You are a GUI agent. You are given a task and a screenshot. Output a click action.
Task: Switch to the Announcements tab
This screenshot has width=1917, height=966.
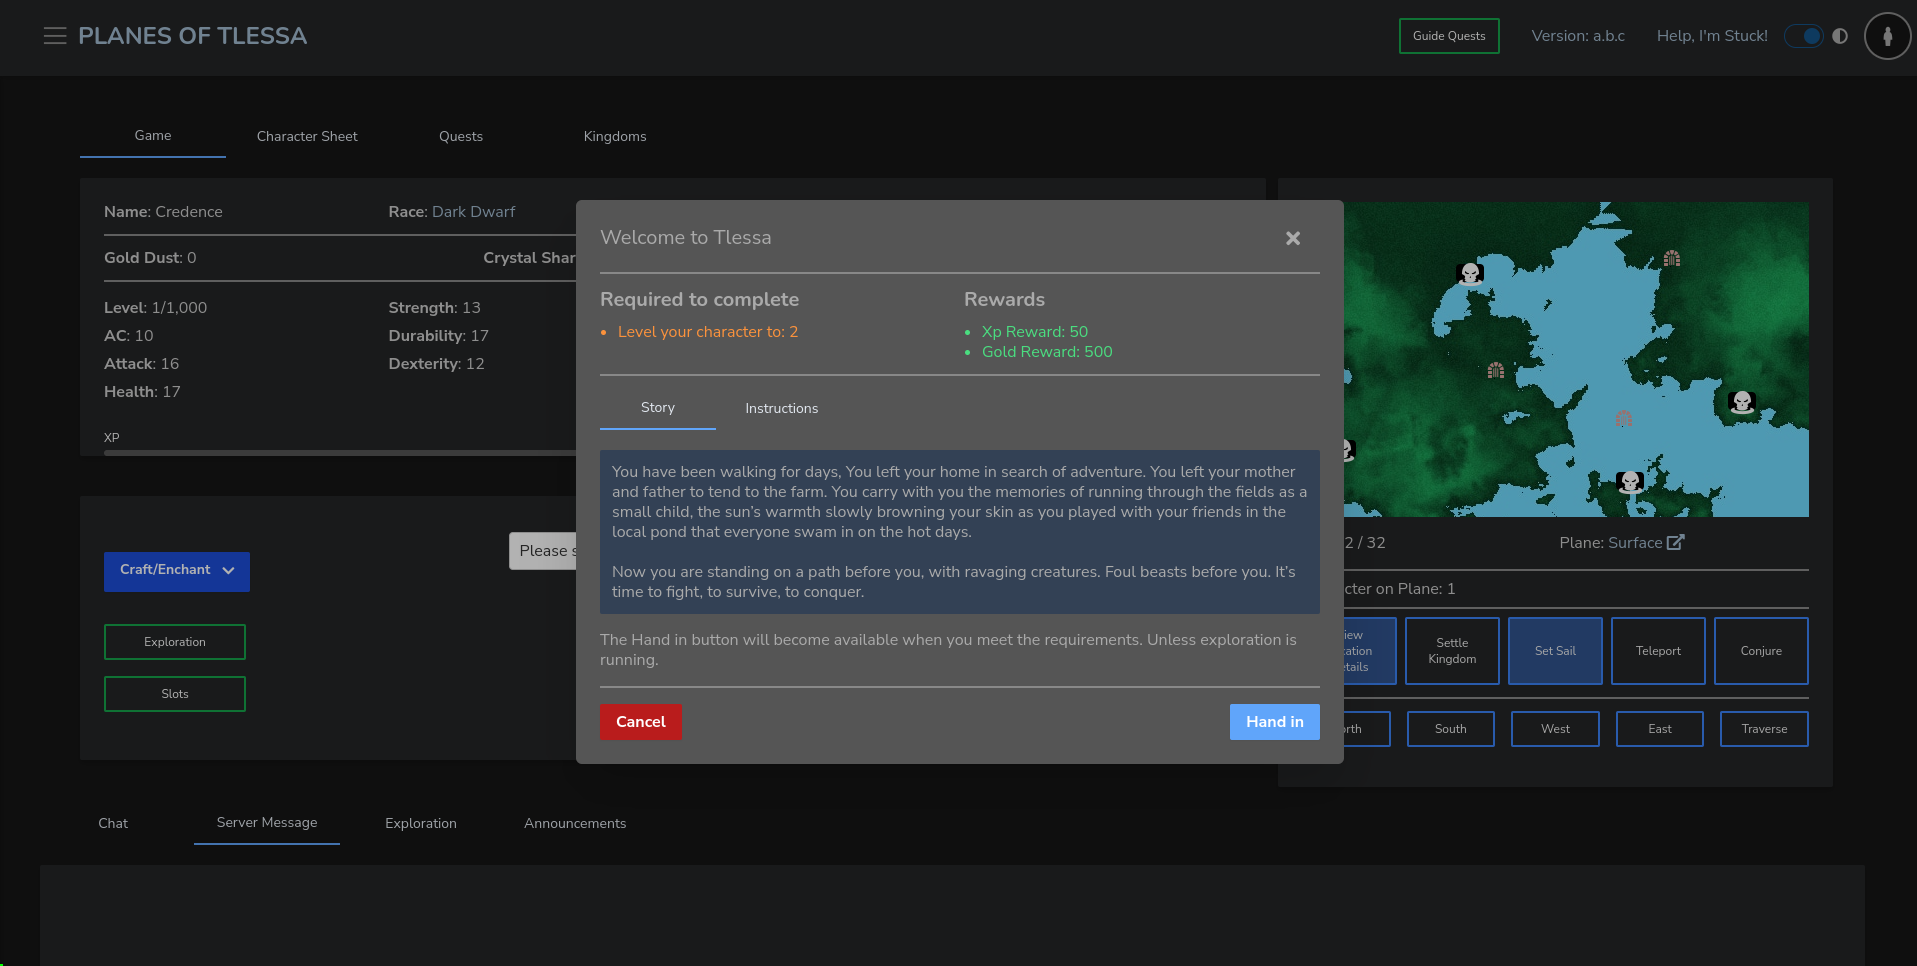click(575, 823)
